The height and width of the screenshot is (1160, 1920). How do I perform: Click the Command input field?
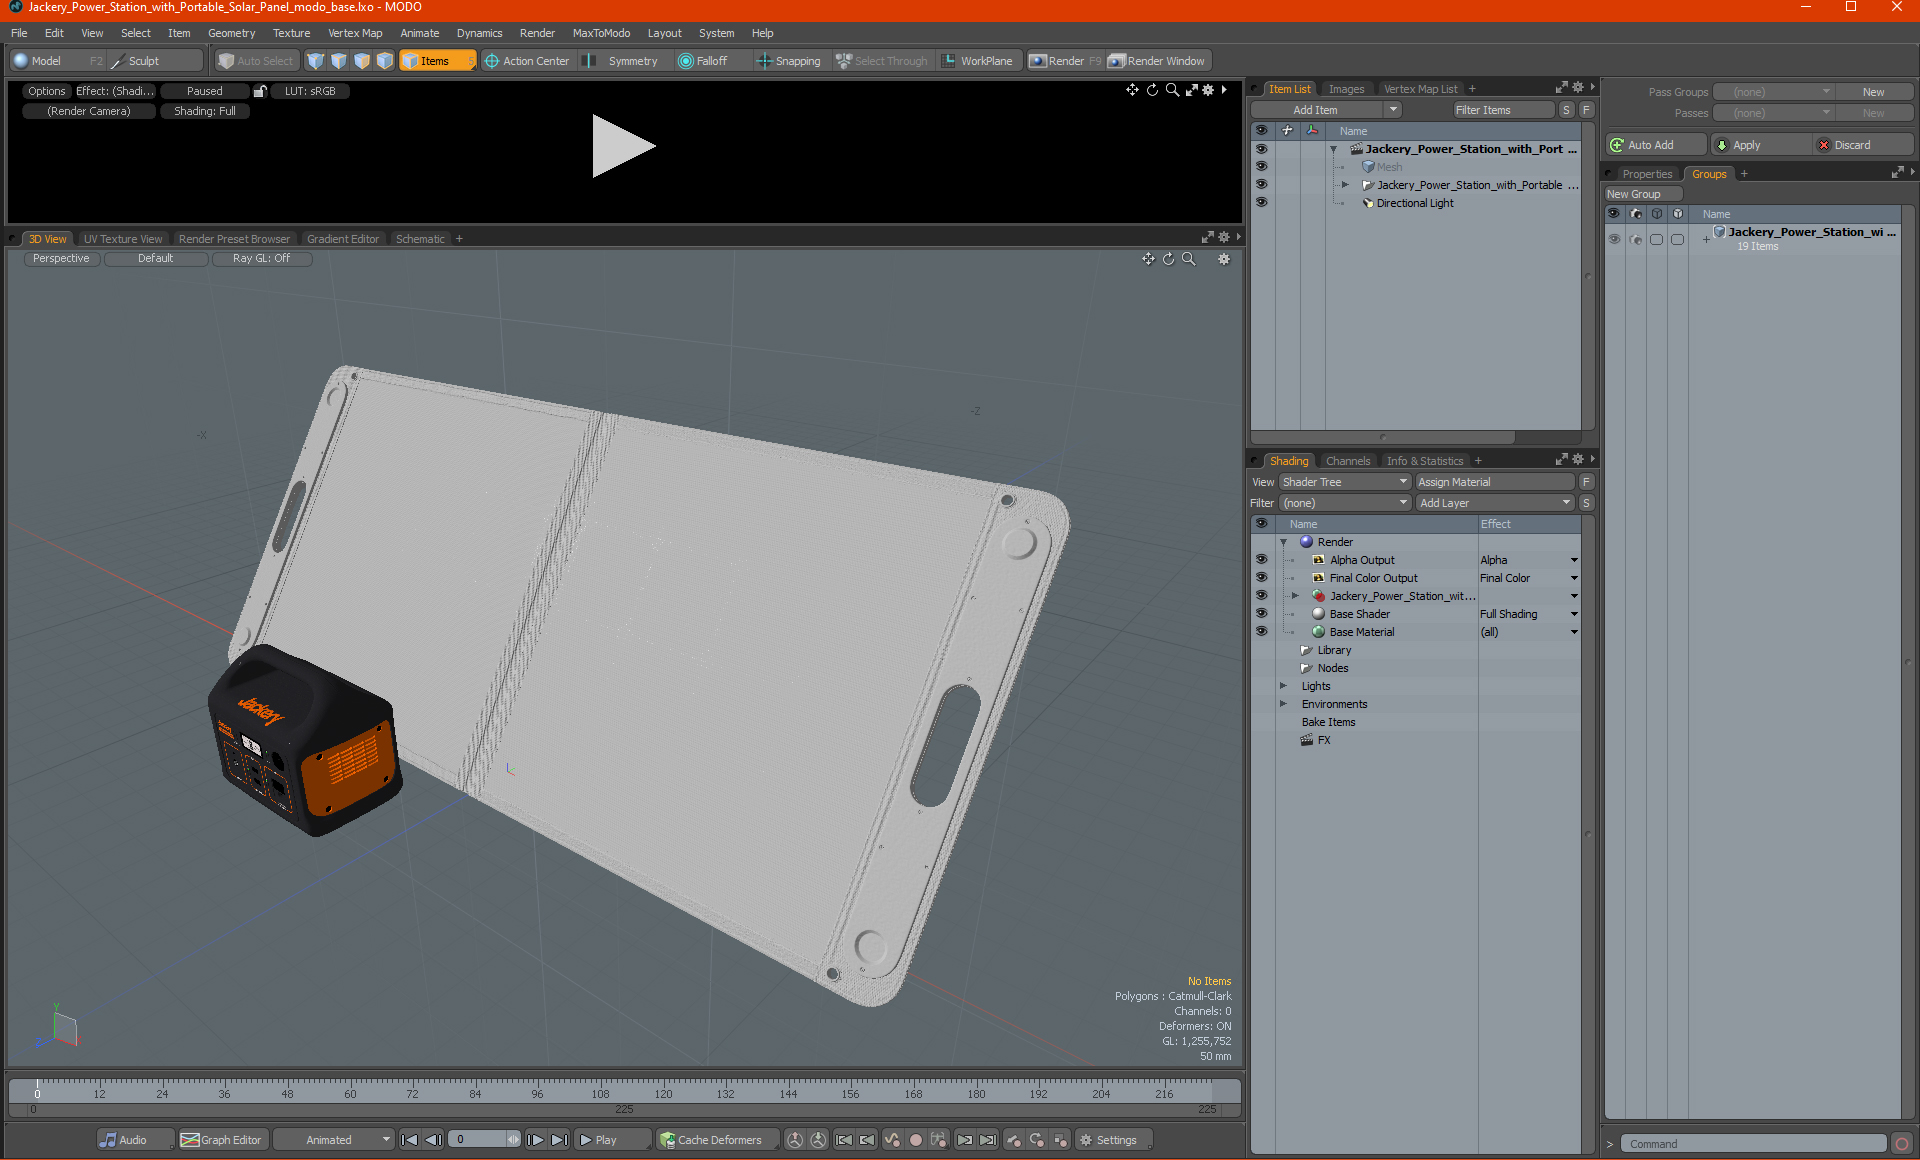tap(1754, 1144)
